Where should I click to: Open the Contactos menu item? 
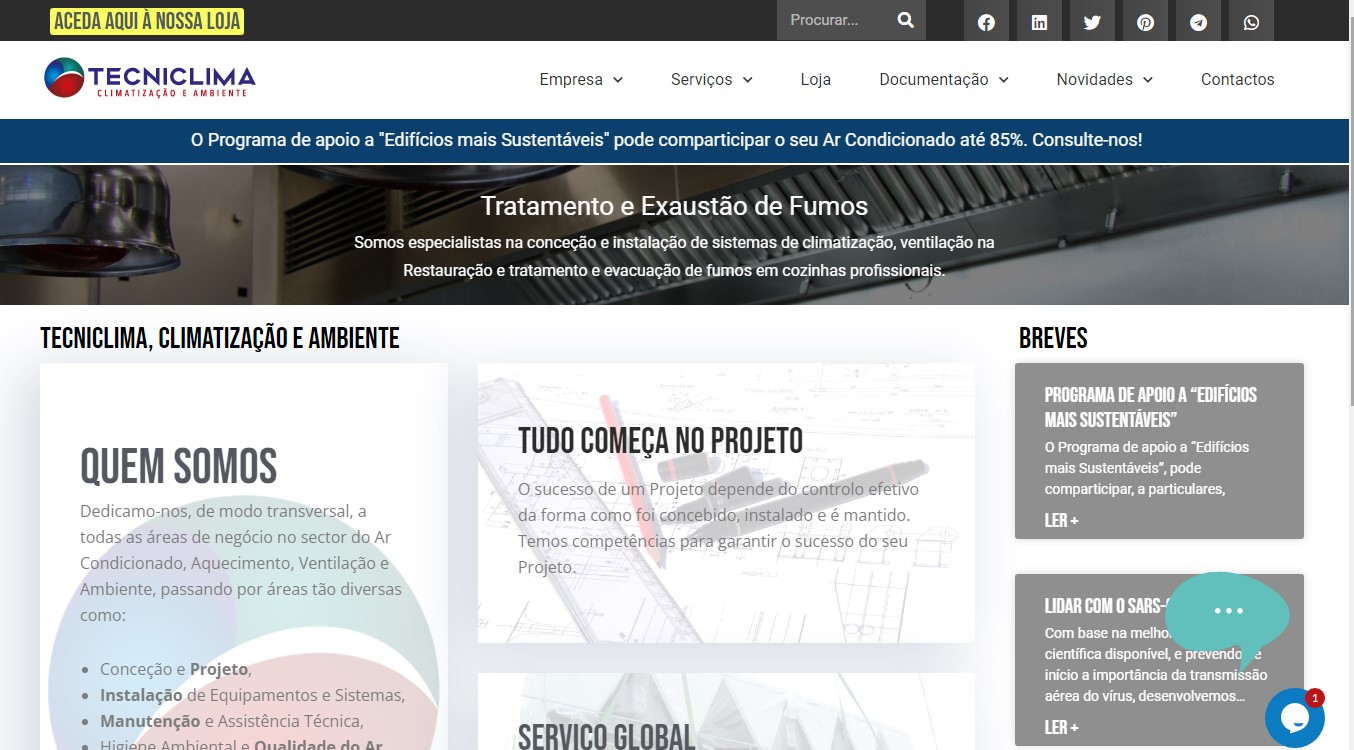[1237, 79]
